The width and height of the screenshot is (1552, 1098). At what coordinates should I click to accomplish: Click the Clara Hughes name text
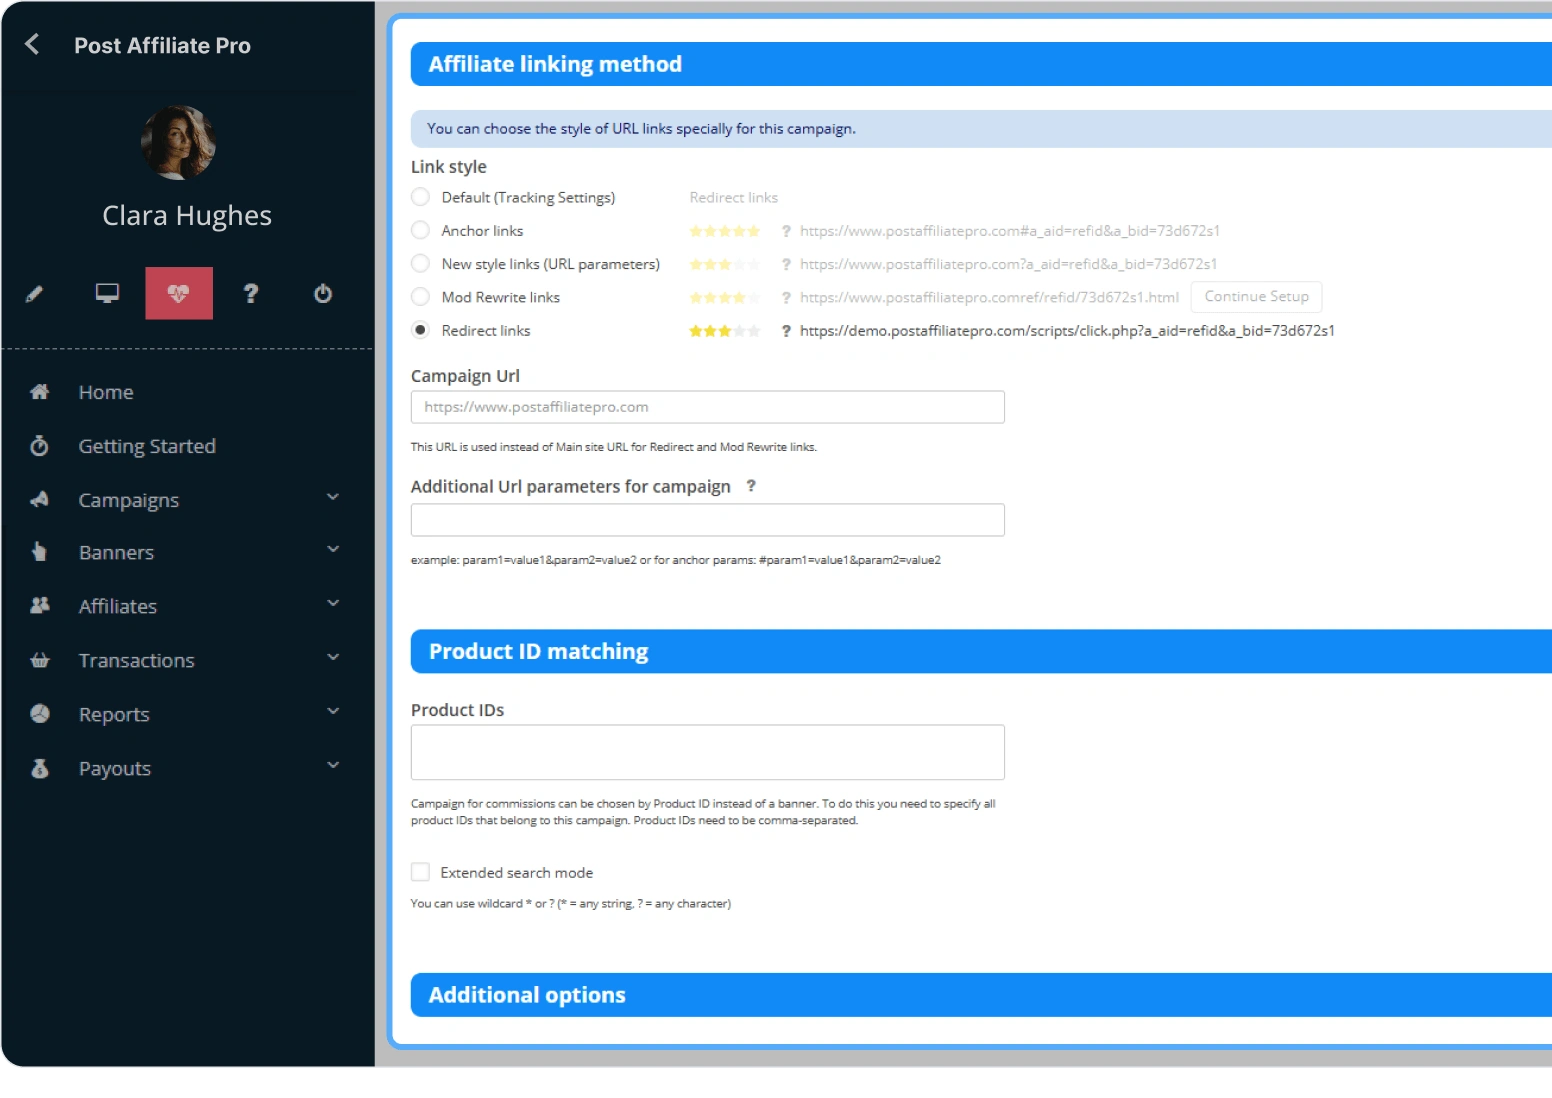click(x=187, y=216)
